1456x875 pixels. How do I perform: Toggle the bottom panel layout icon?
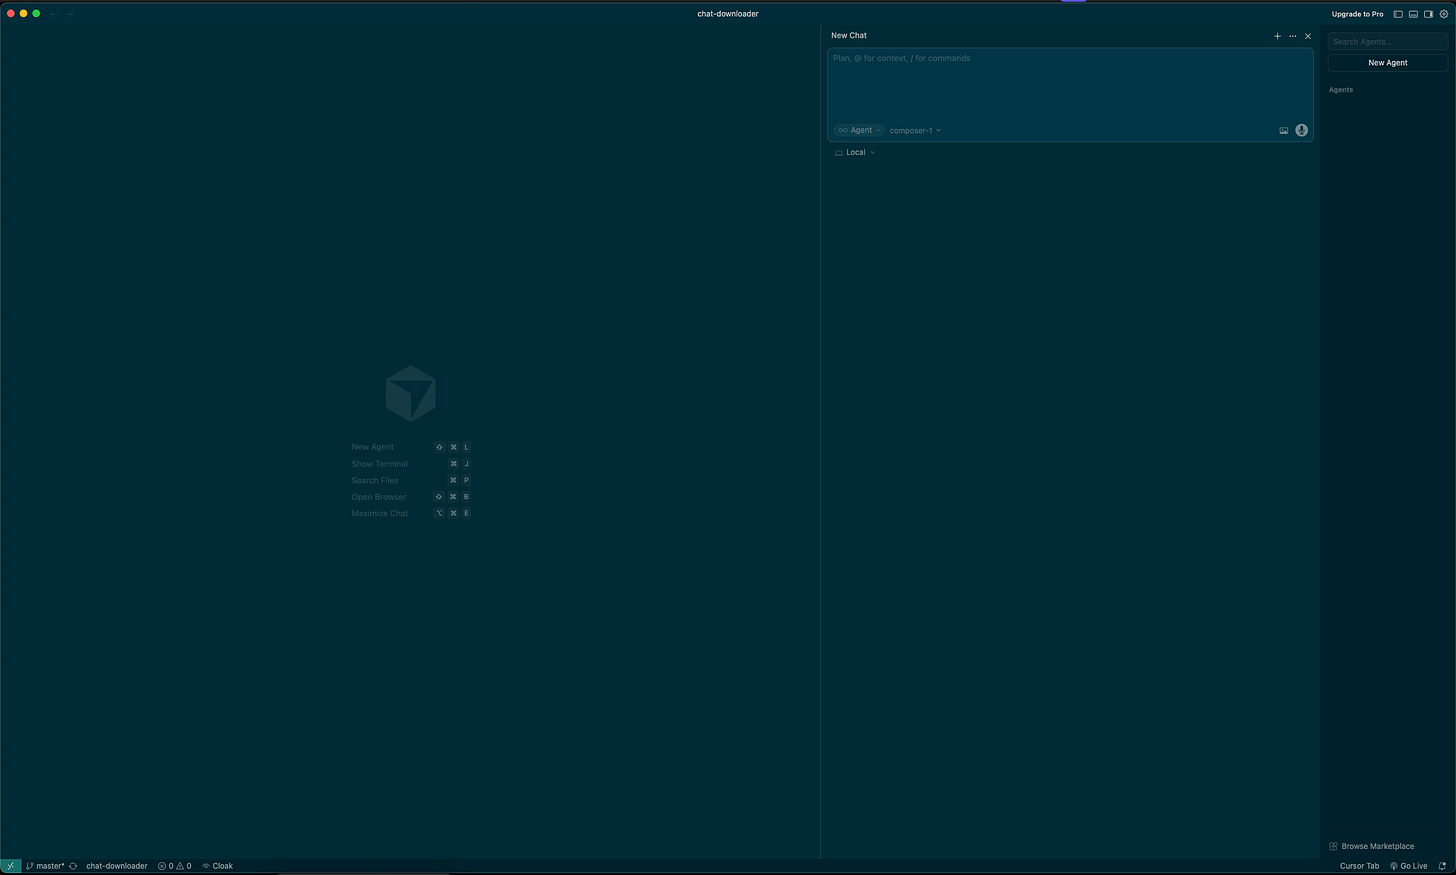1413,14
